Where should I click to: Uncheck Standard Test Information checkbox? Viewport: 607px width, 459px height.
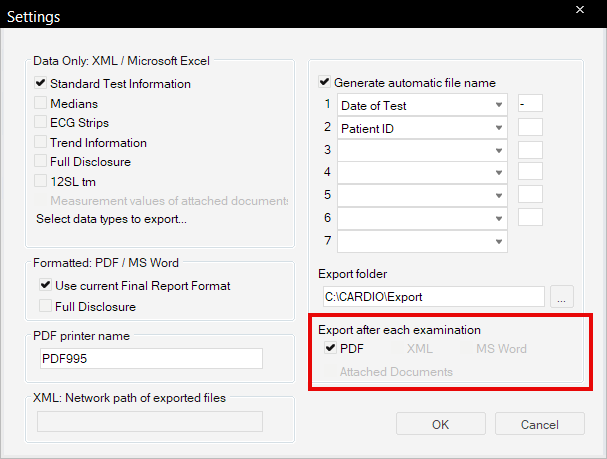click(x=41, y=84)
